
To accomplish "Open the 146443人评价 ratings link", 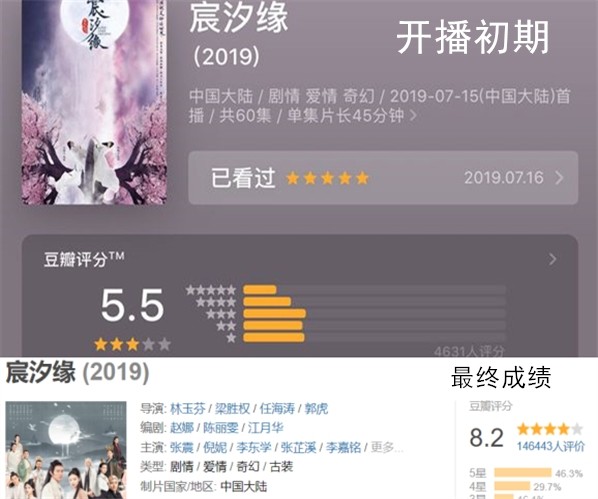I will [550, 446].
